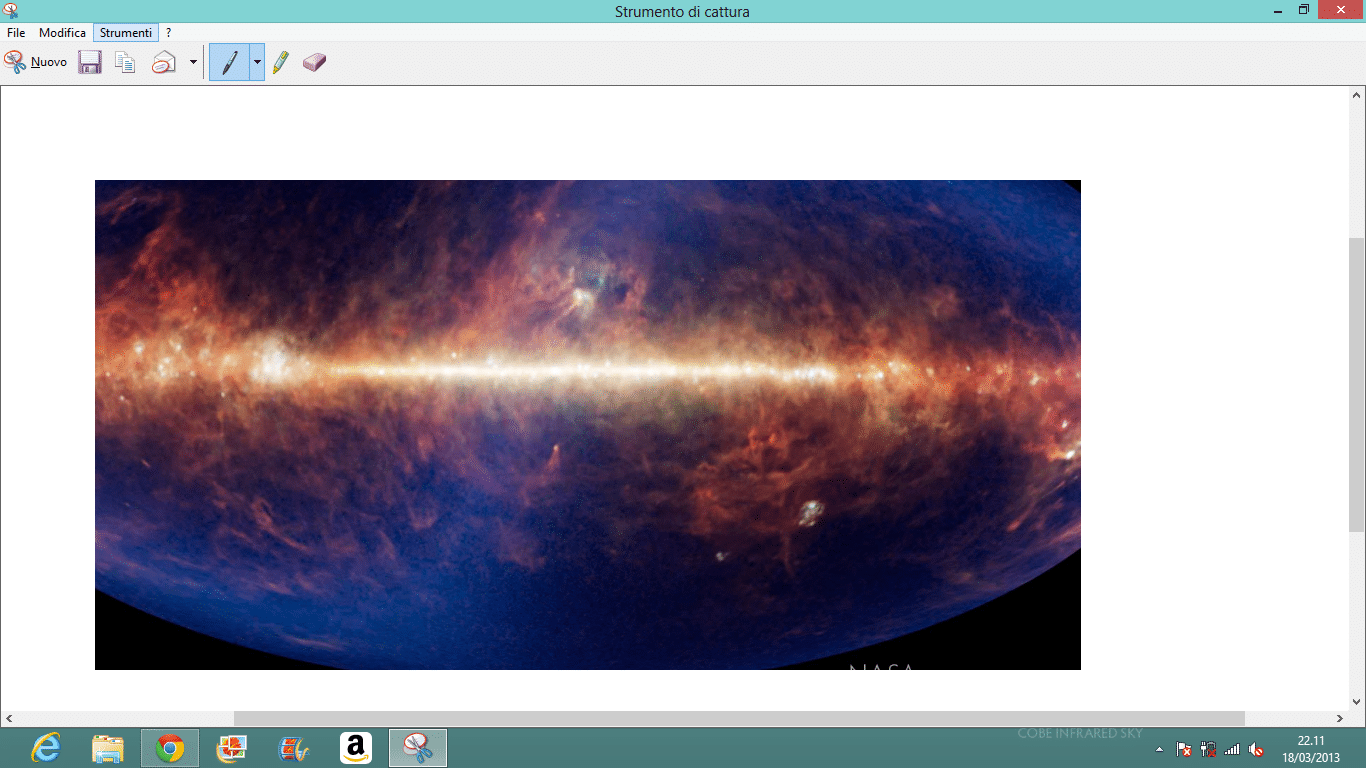1366x768 pixels.
Task: Send the snip via email envelope
Action: pyautogui.click(x=164, y=61)
